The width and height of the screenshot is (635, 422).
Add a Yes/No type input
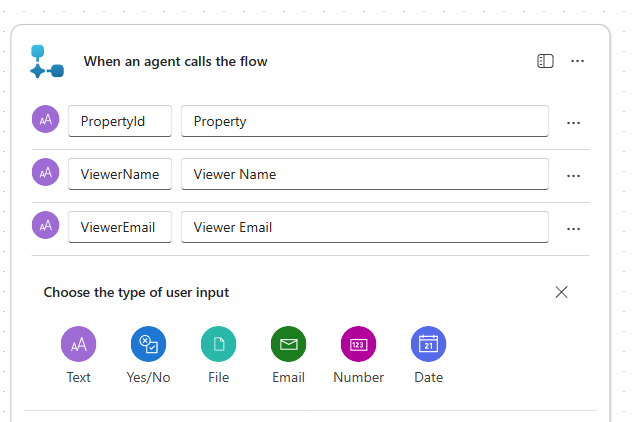point(149,344)
